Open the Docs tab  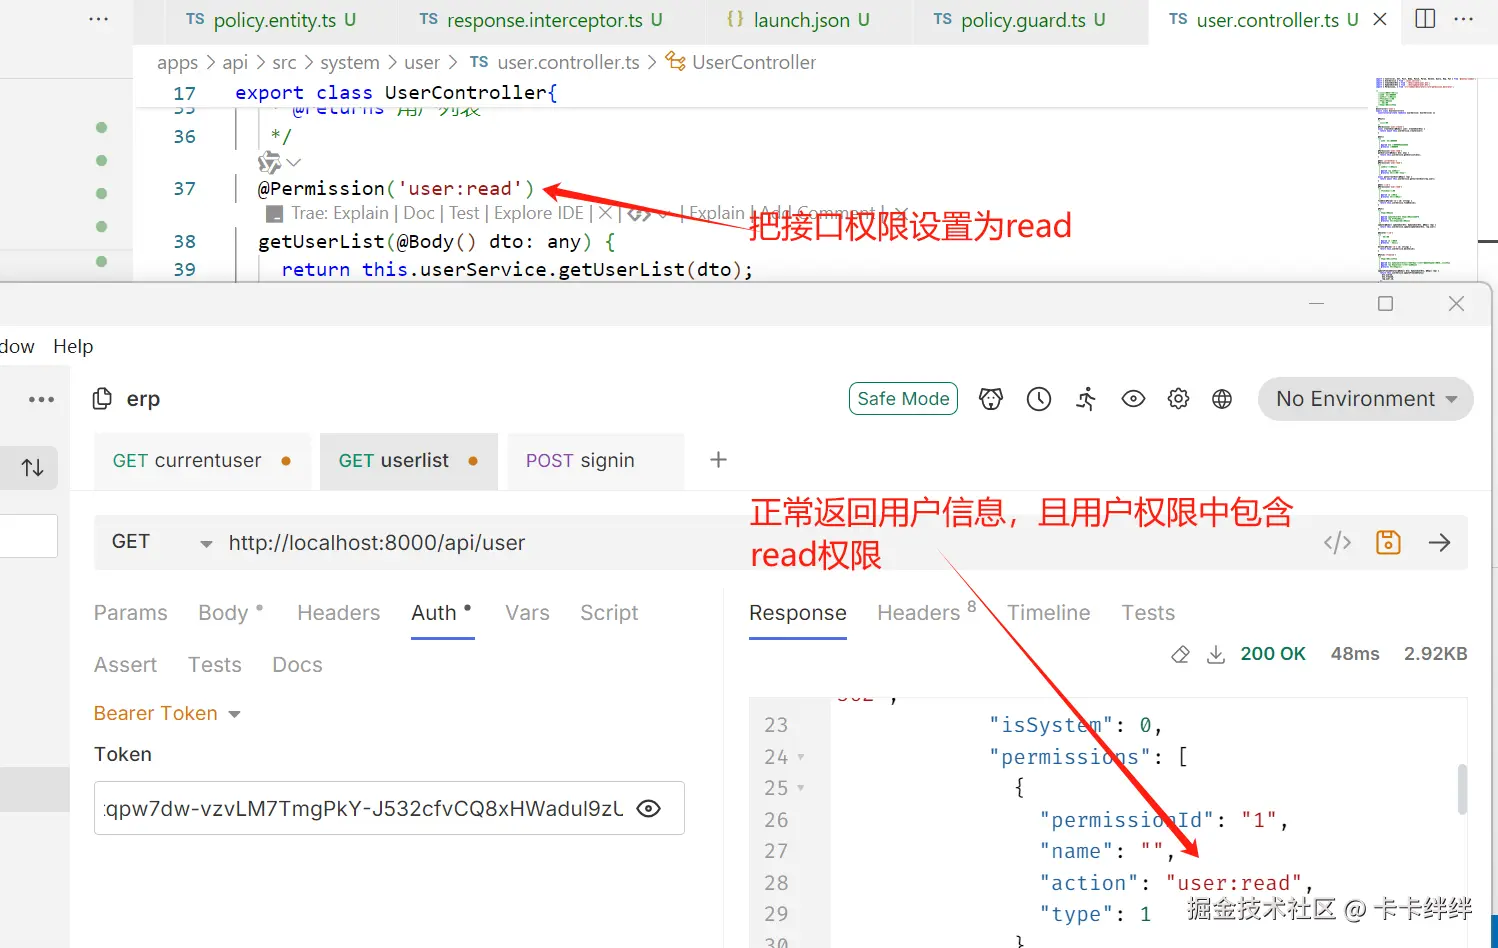pyautogui.click(x=297, y=665)
